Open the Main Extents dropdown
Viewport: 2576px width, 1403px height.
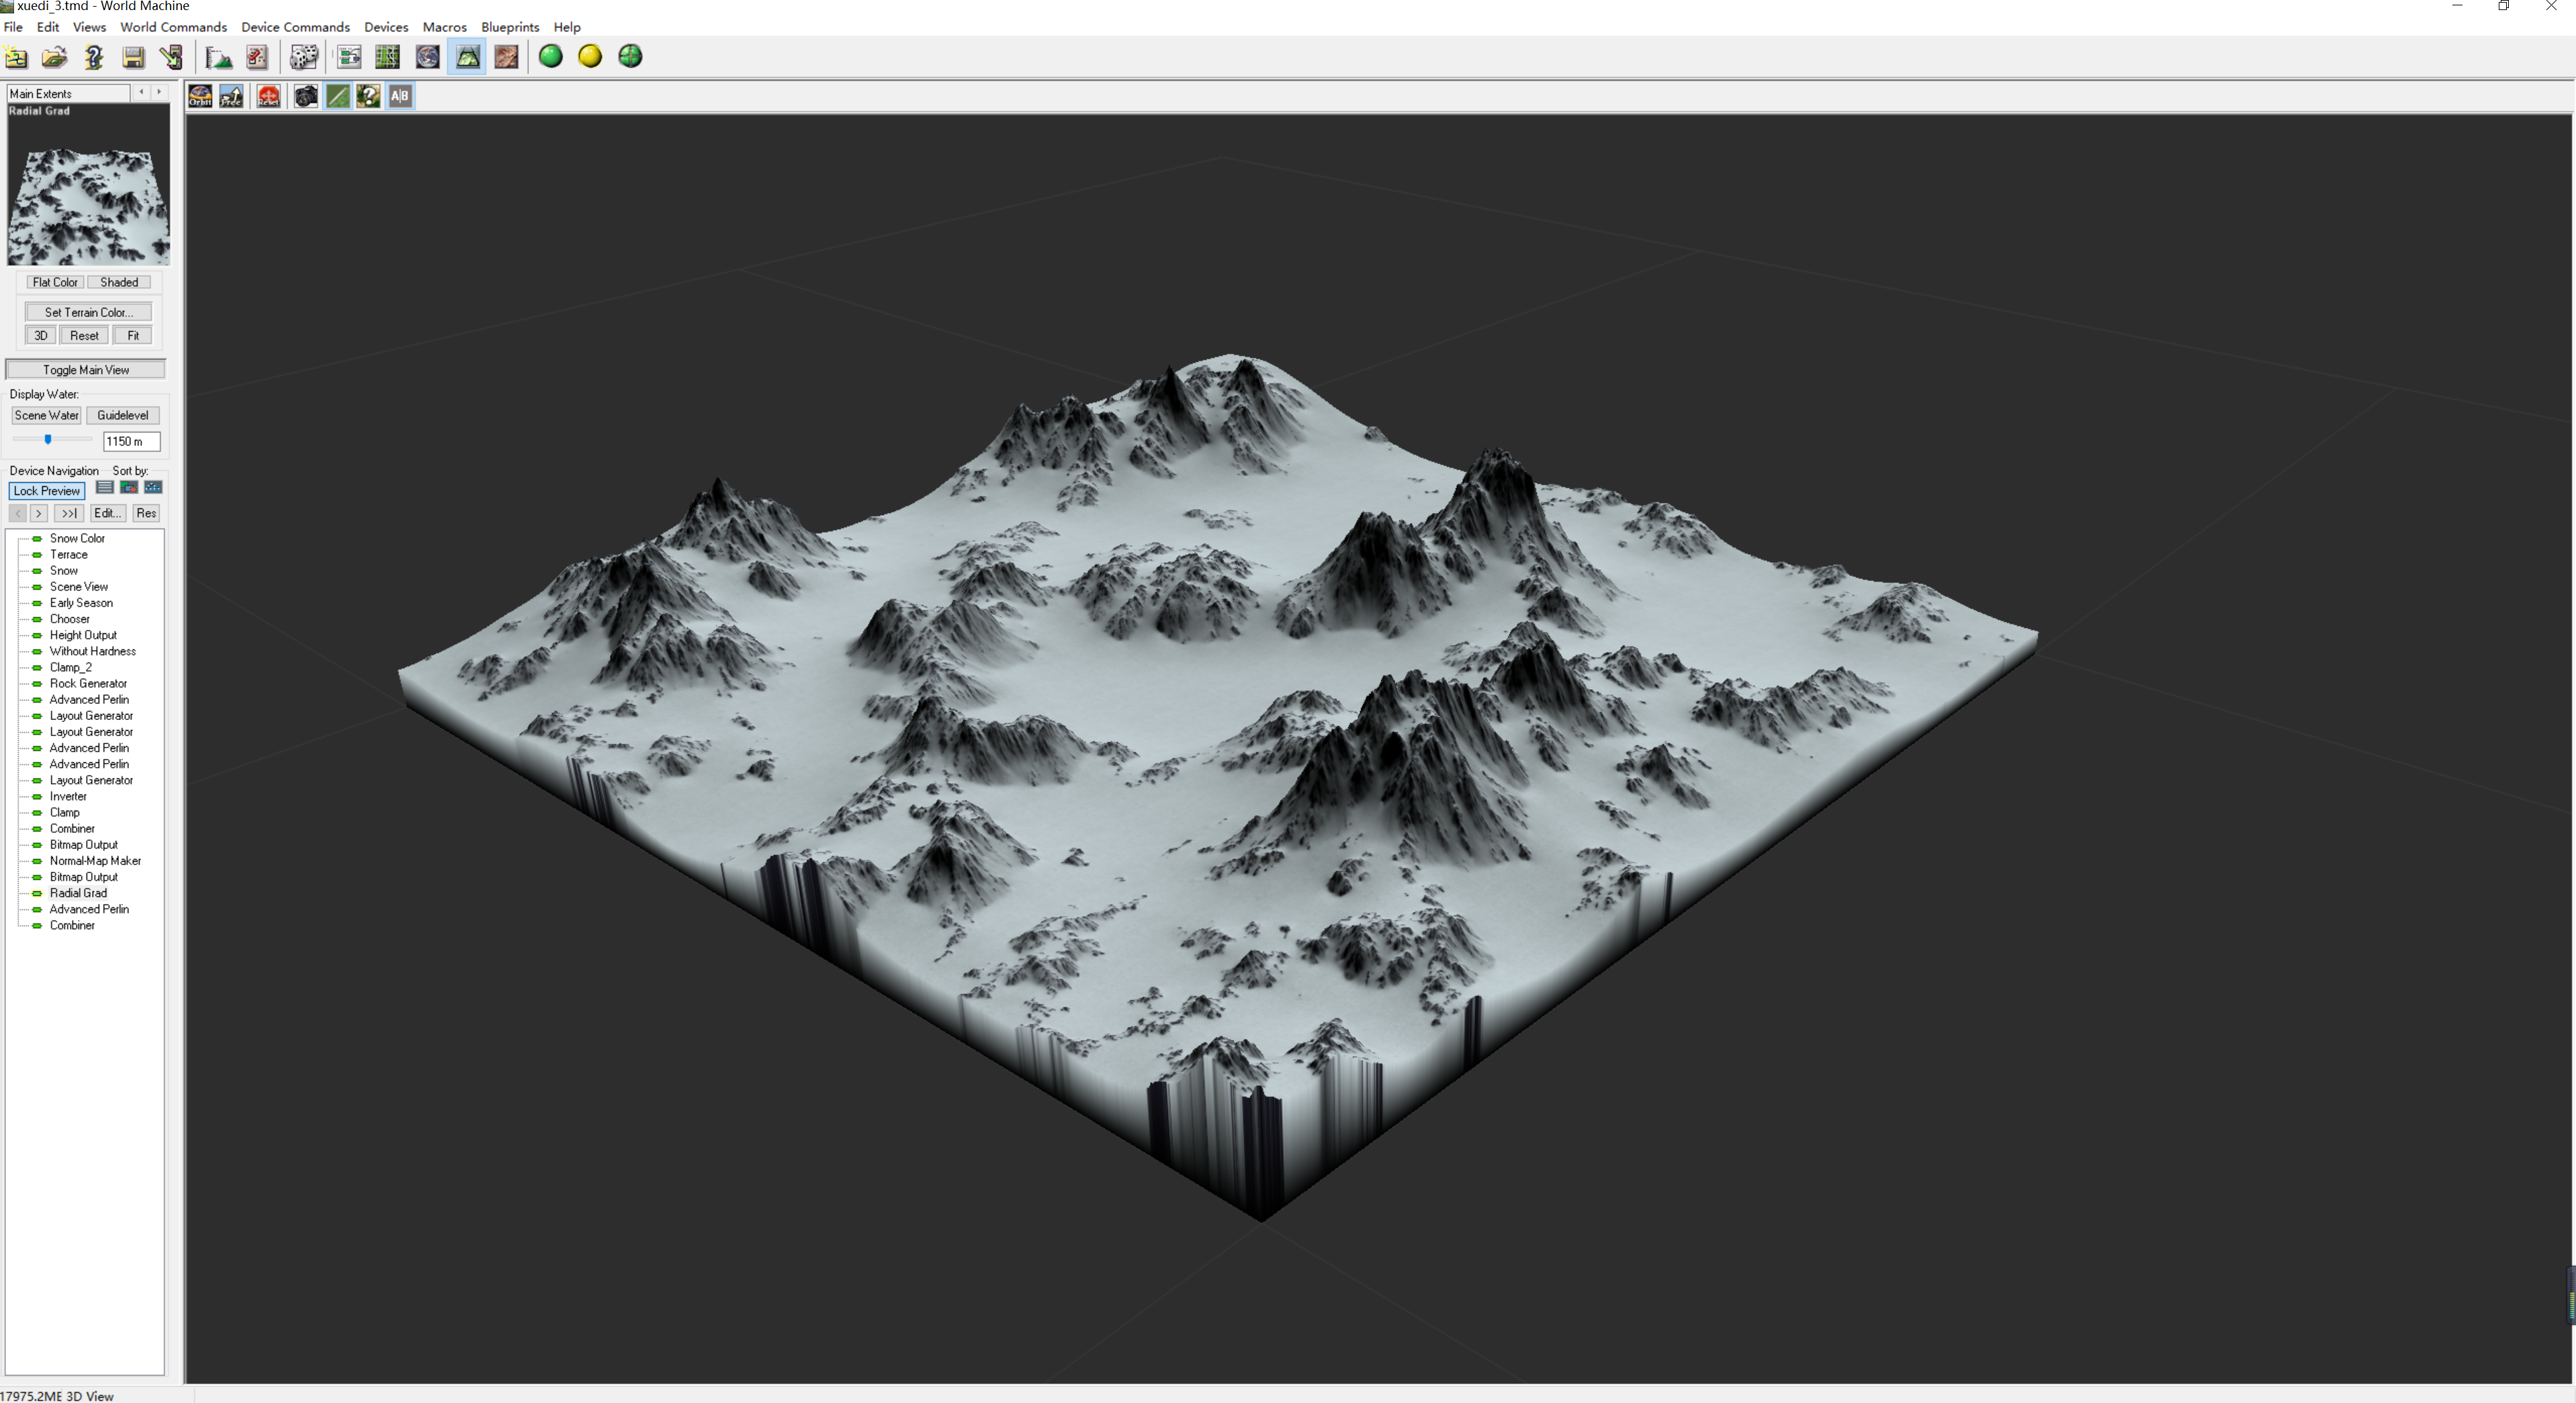coord(68,93)
